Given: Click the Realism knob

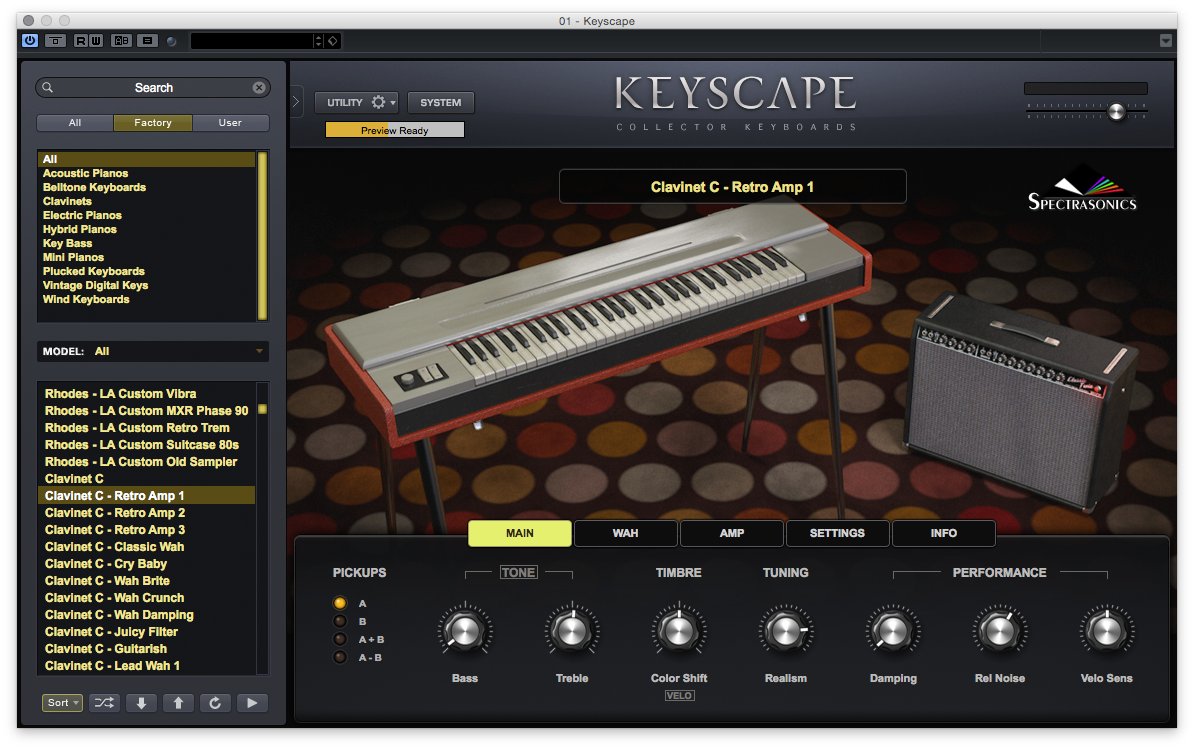Looking at the screenshot, I should click(x=786, y=631).
